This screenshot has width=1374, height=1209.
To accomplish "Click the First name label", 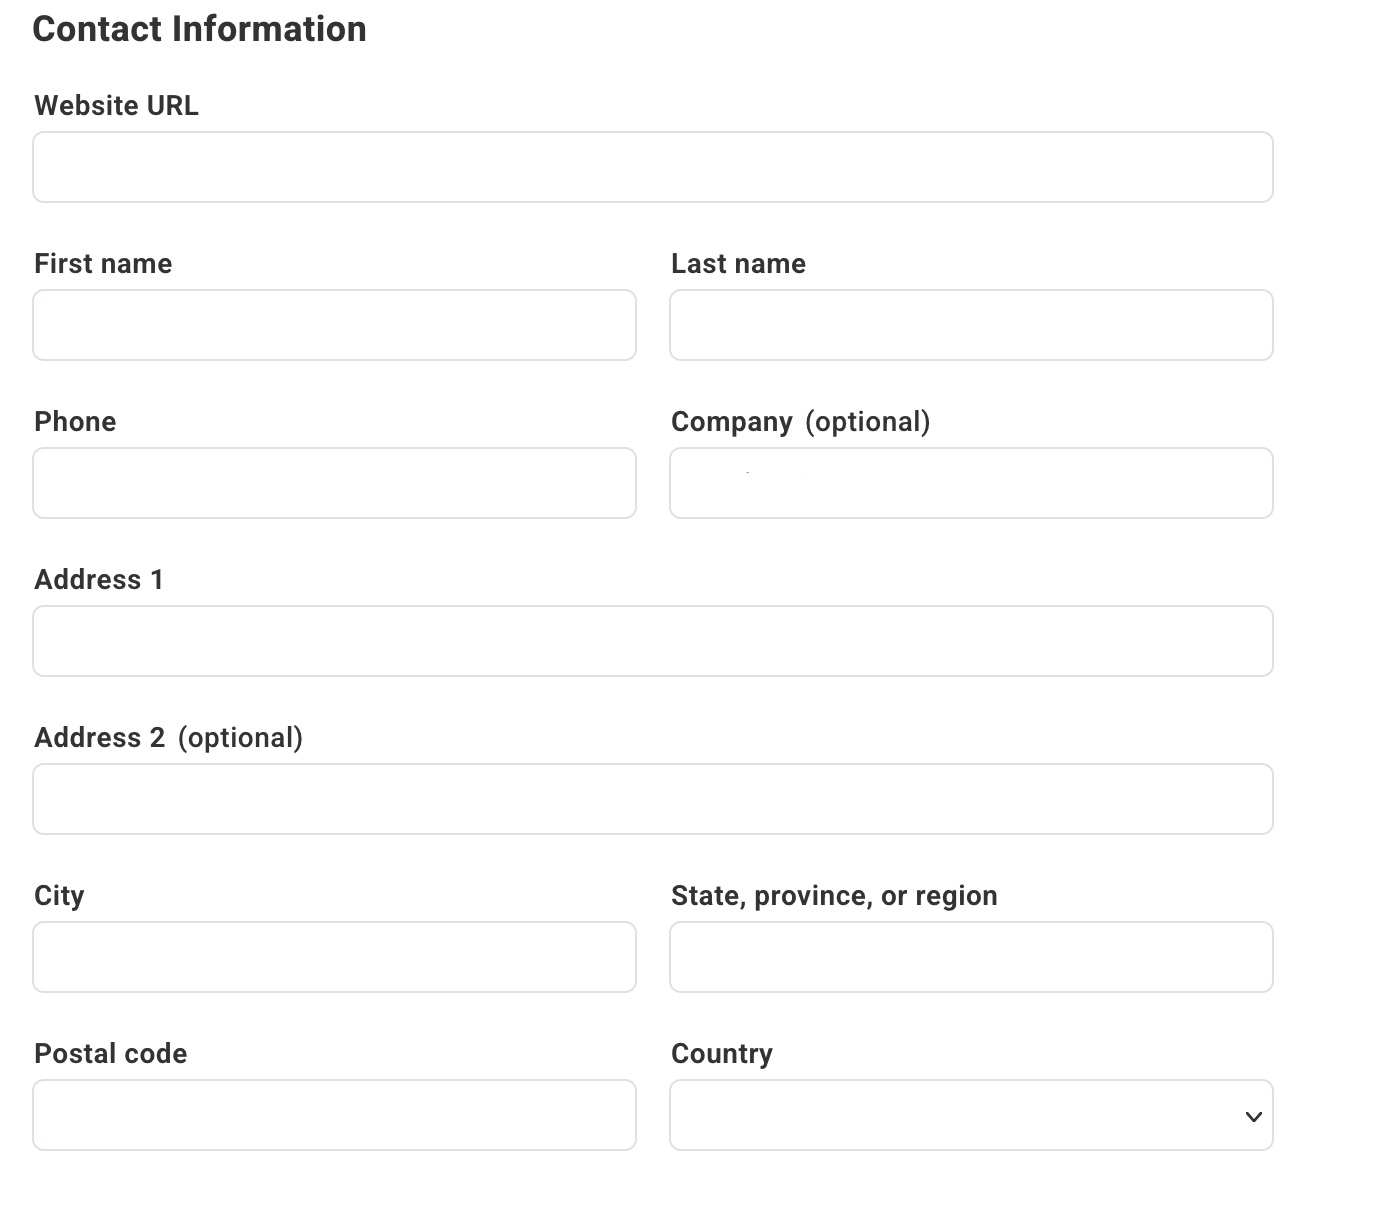I will click(102, 264).
